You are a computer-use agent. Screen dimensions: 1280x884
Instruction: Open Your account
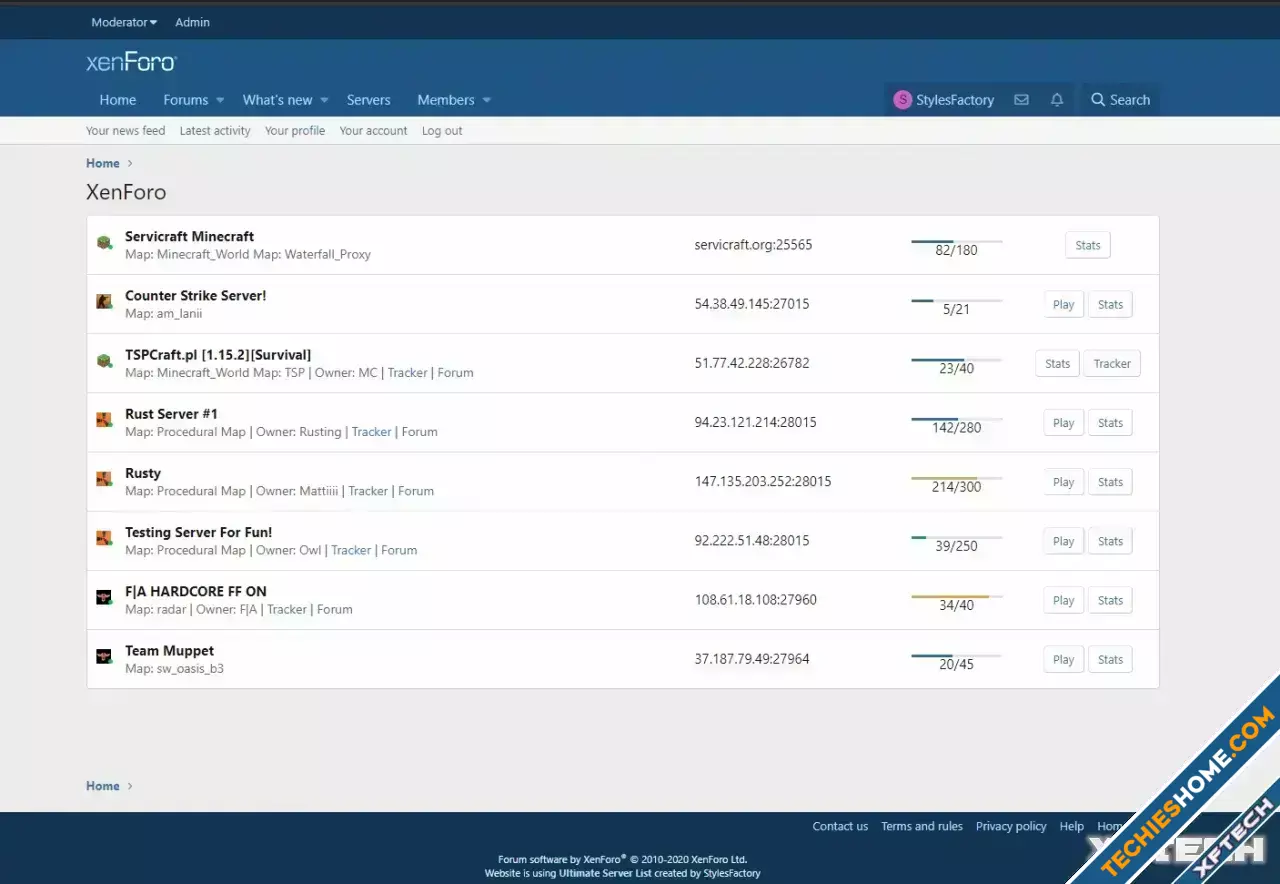(374, 131)
